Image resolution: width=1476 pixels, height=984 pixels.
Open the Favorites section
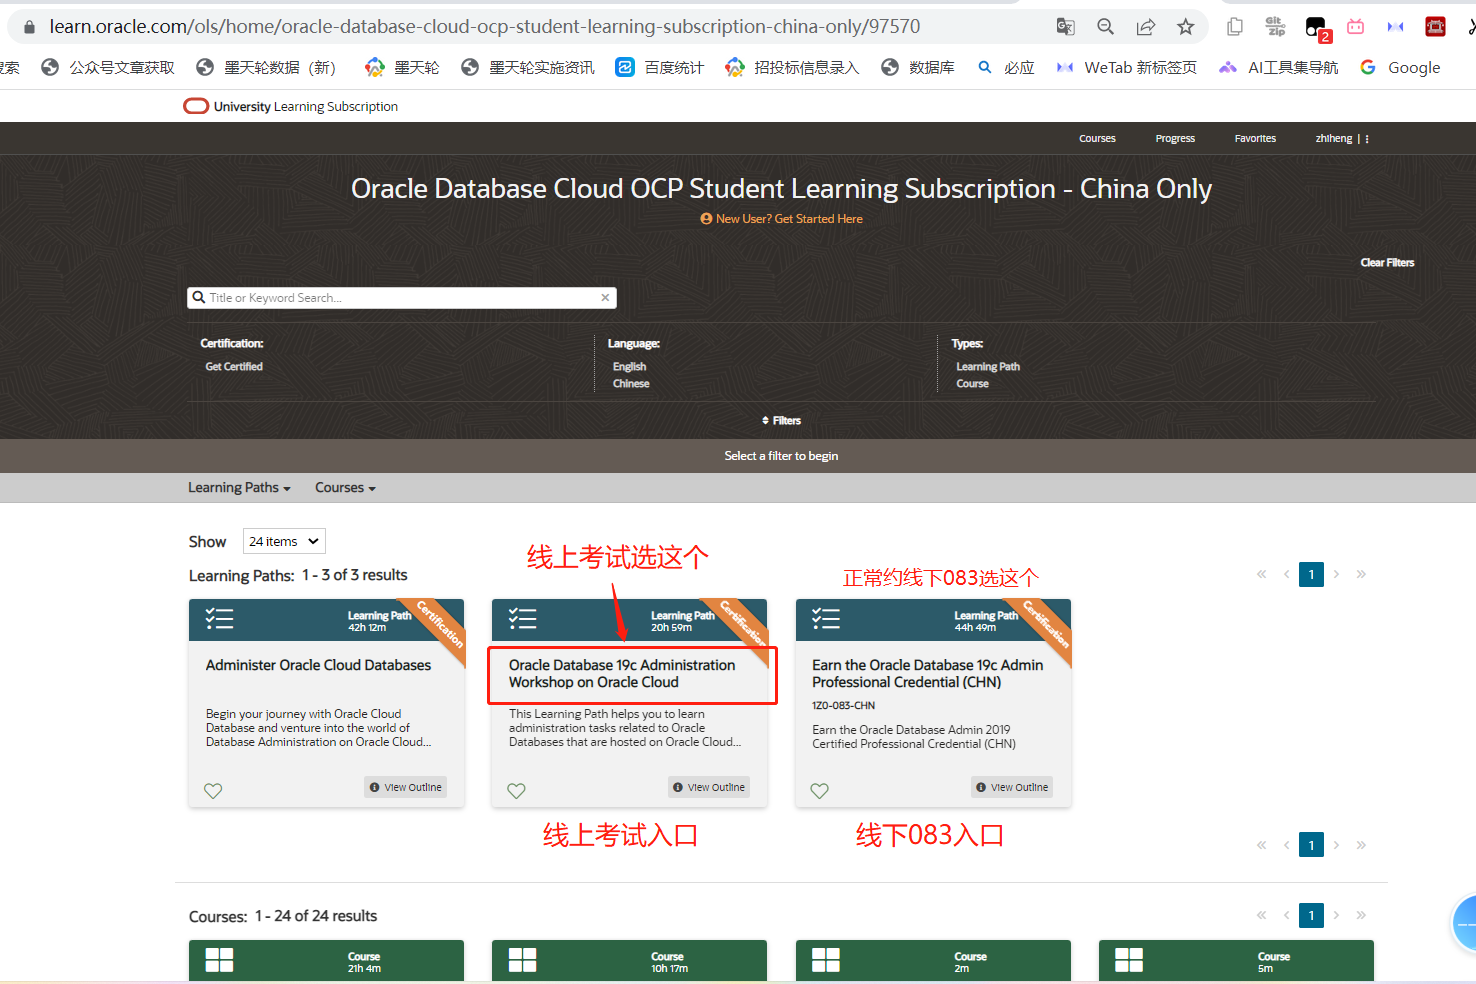click(1255, 138)
